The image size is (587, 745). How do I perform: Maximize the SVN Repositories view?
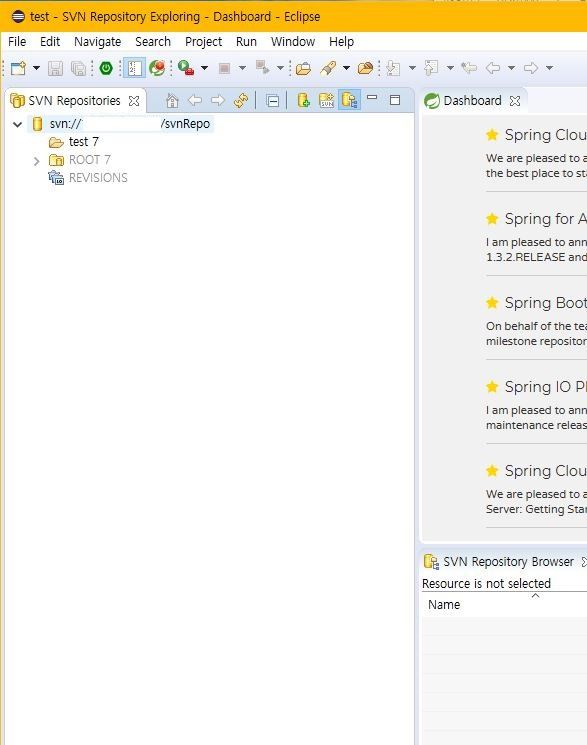pyautogui.click(x=395, y=100)
